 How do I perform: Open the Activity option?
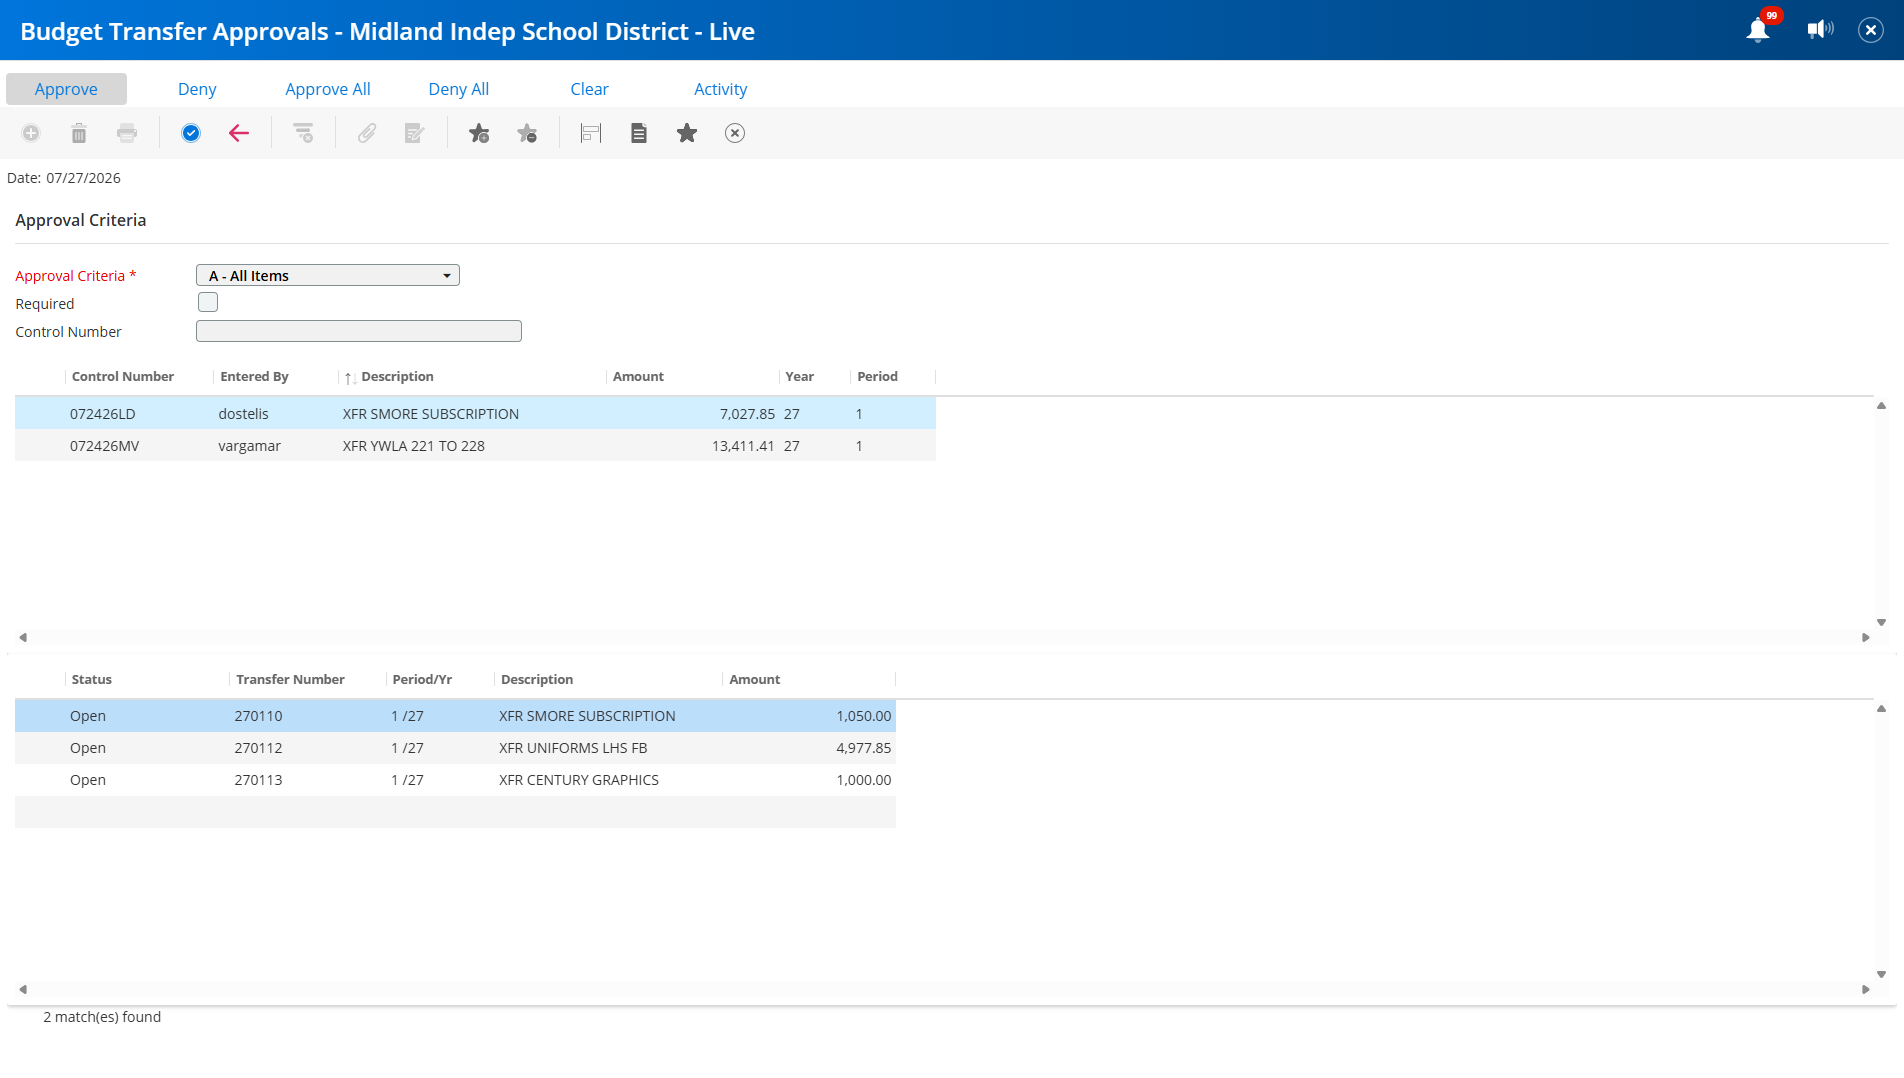click(721, 89)
